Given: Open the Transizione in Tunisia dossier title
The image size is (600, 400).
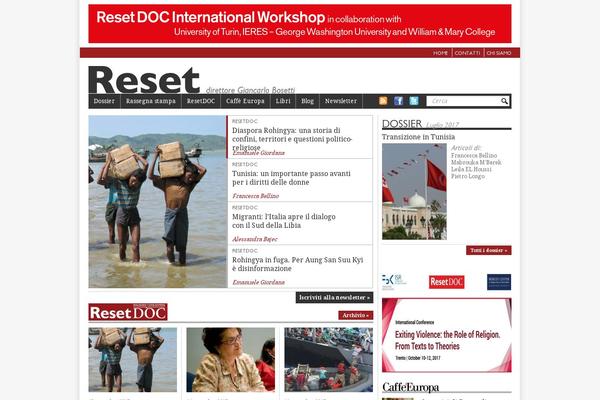Looking at the screenshot, I should [418, 137].
